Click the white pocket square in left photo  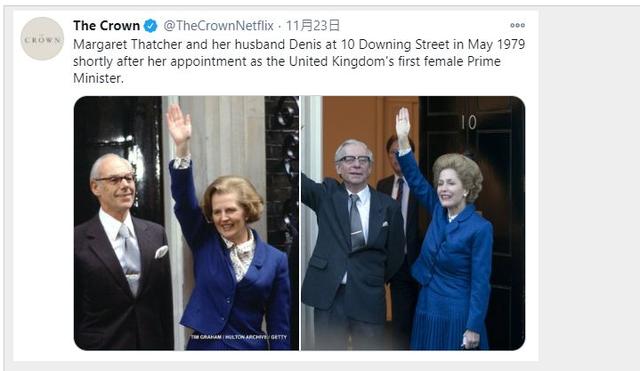click(x=162, y=252)
